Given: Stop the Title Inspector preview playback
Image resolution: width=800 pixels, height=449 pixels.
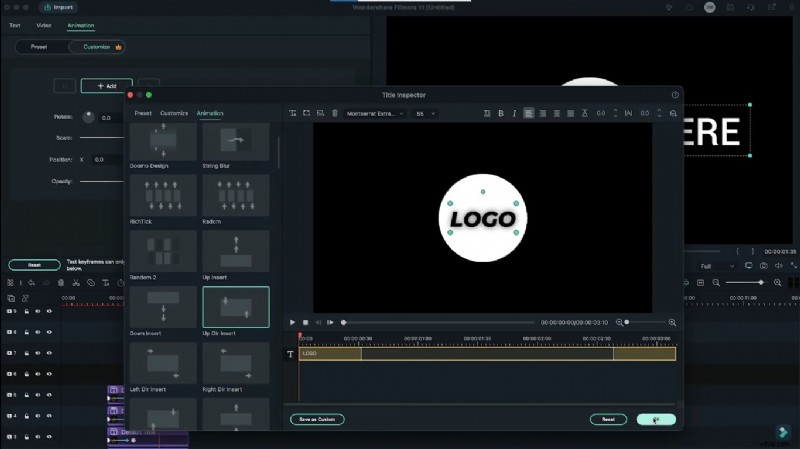Looking at the screenshot, I should pos(305,322).
